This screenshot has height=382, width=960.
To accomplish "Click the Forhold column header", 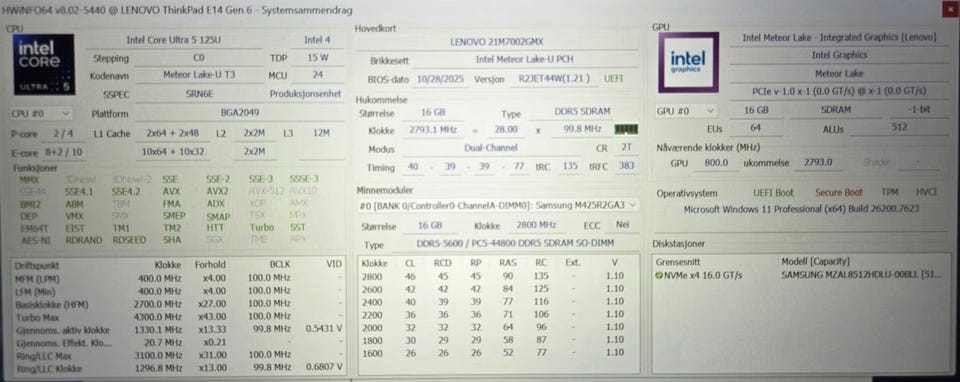I will point(210,264).
